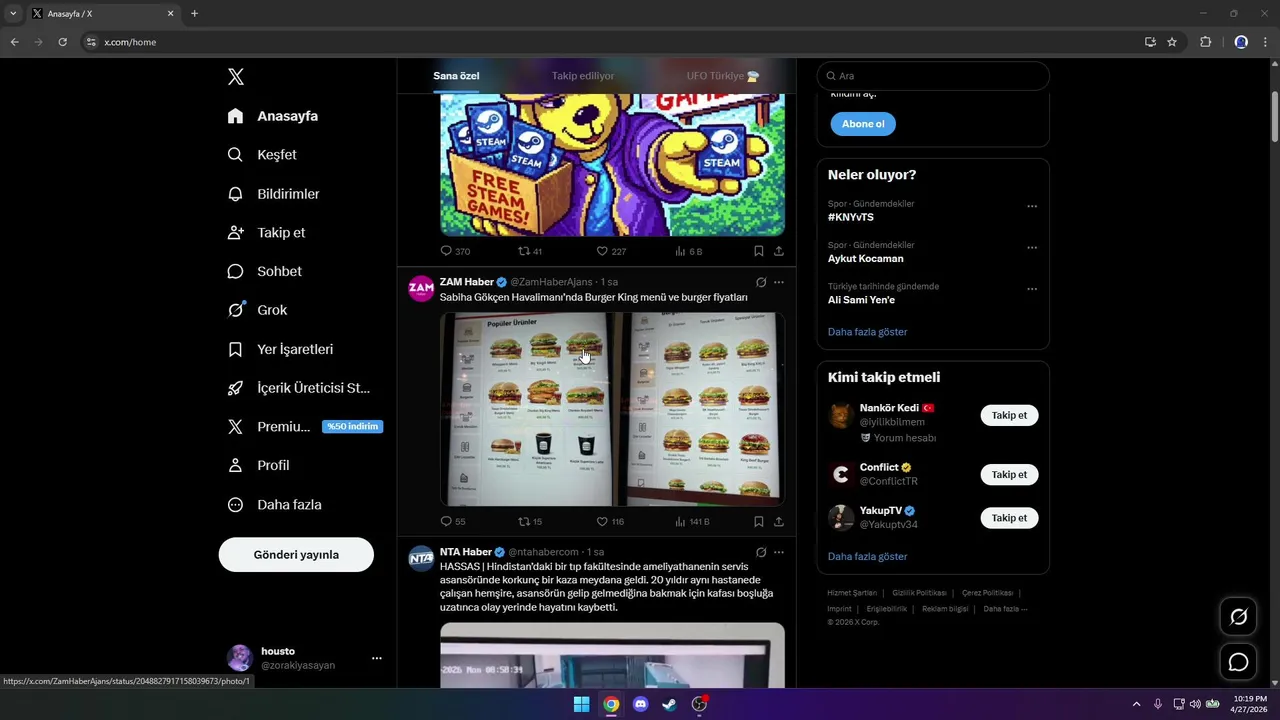Click Daha fazla göster under trends
Viewport: 1280px width, 720px height.
point(868,332)
